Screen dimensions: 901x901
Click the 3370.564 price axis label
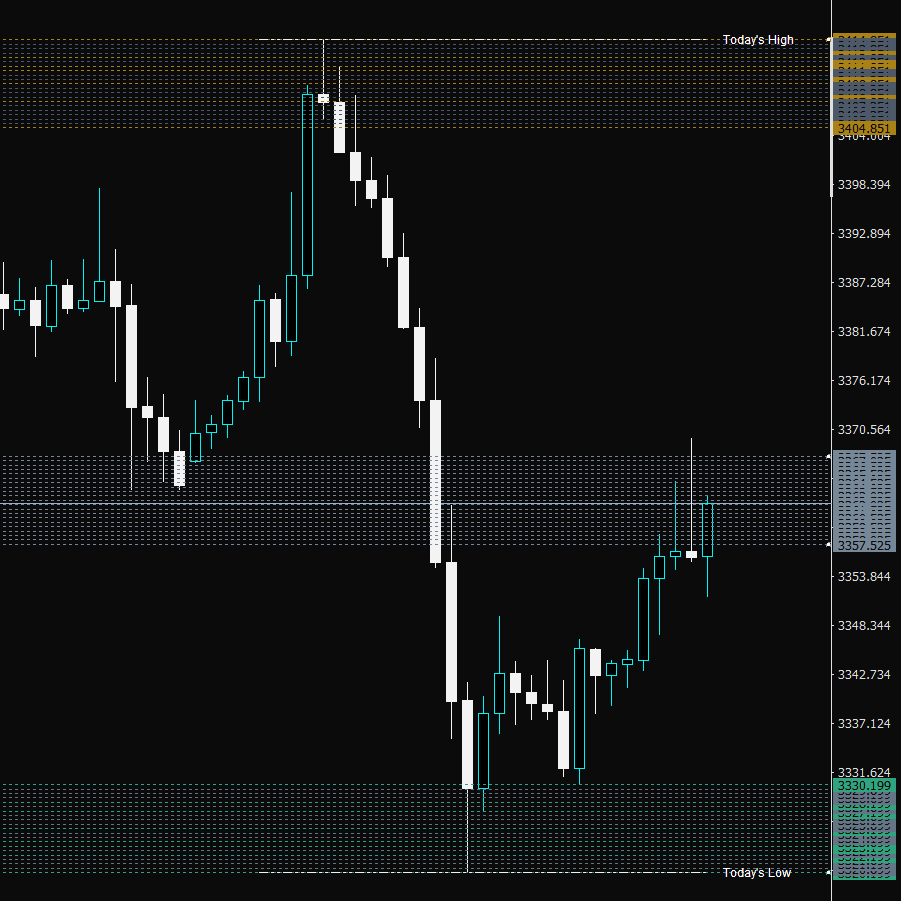(863, 430)
